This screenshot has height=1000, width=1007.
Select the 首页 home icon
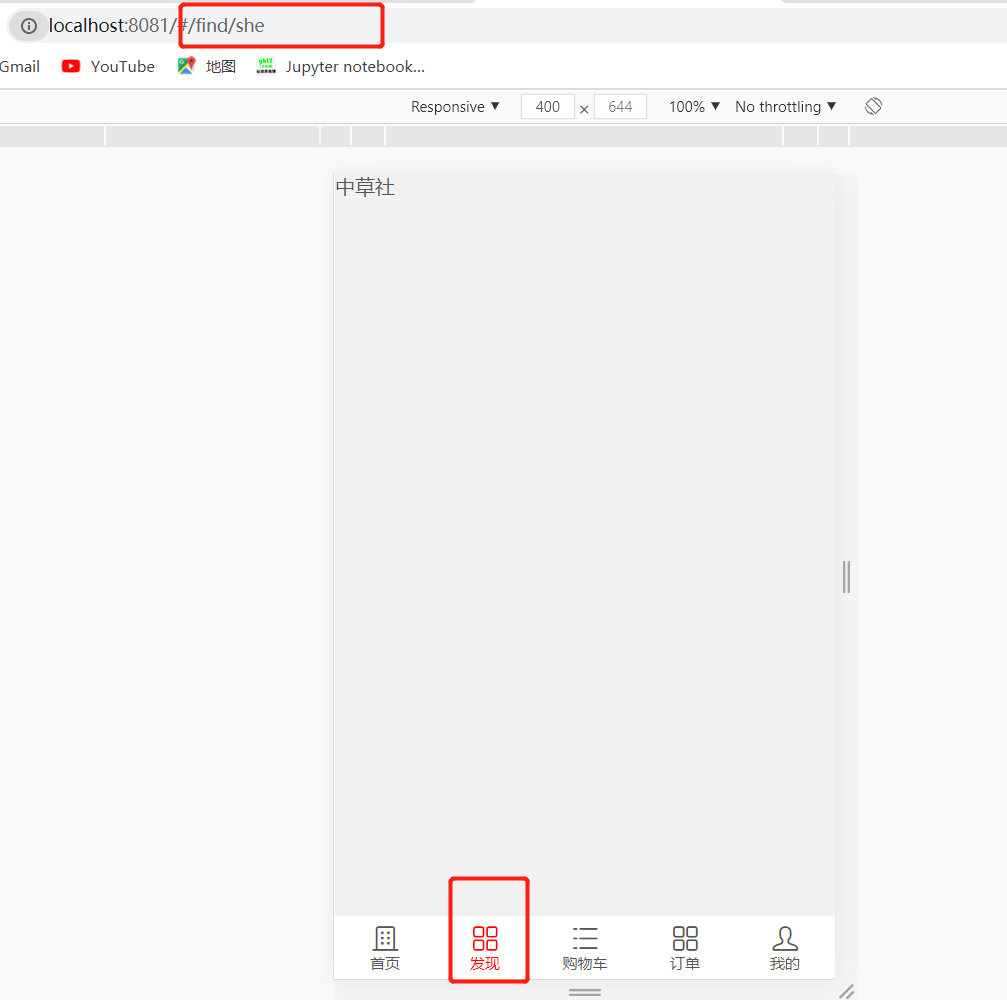385,938
